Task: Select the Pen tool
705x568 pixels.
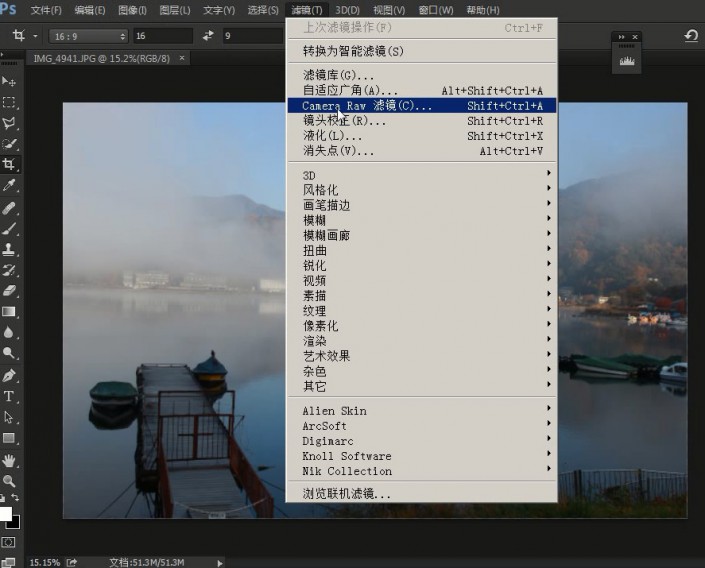Action: pyautogui.click(x=9, y=375)
